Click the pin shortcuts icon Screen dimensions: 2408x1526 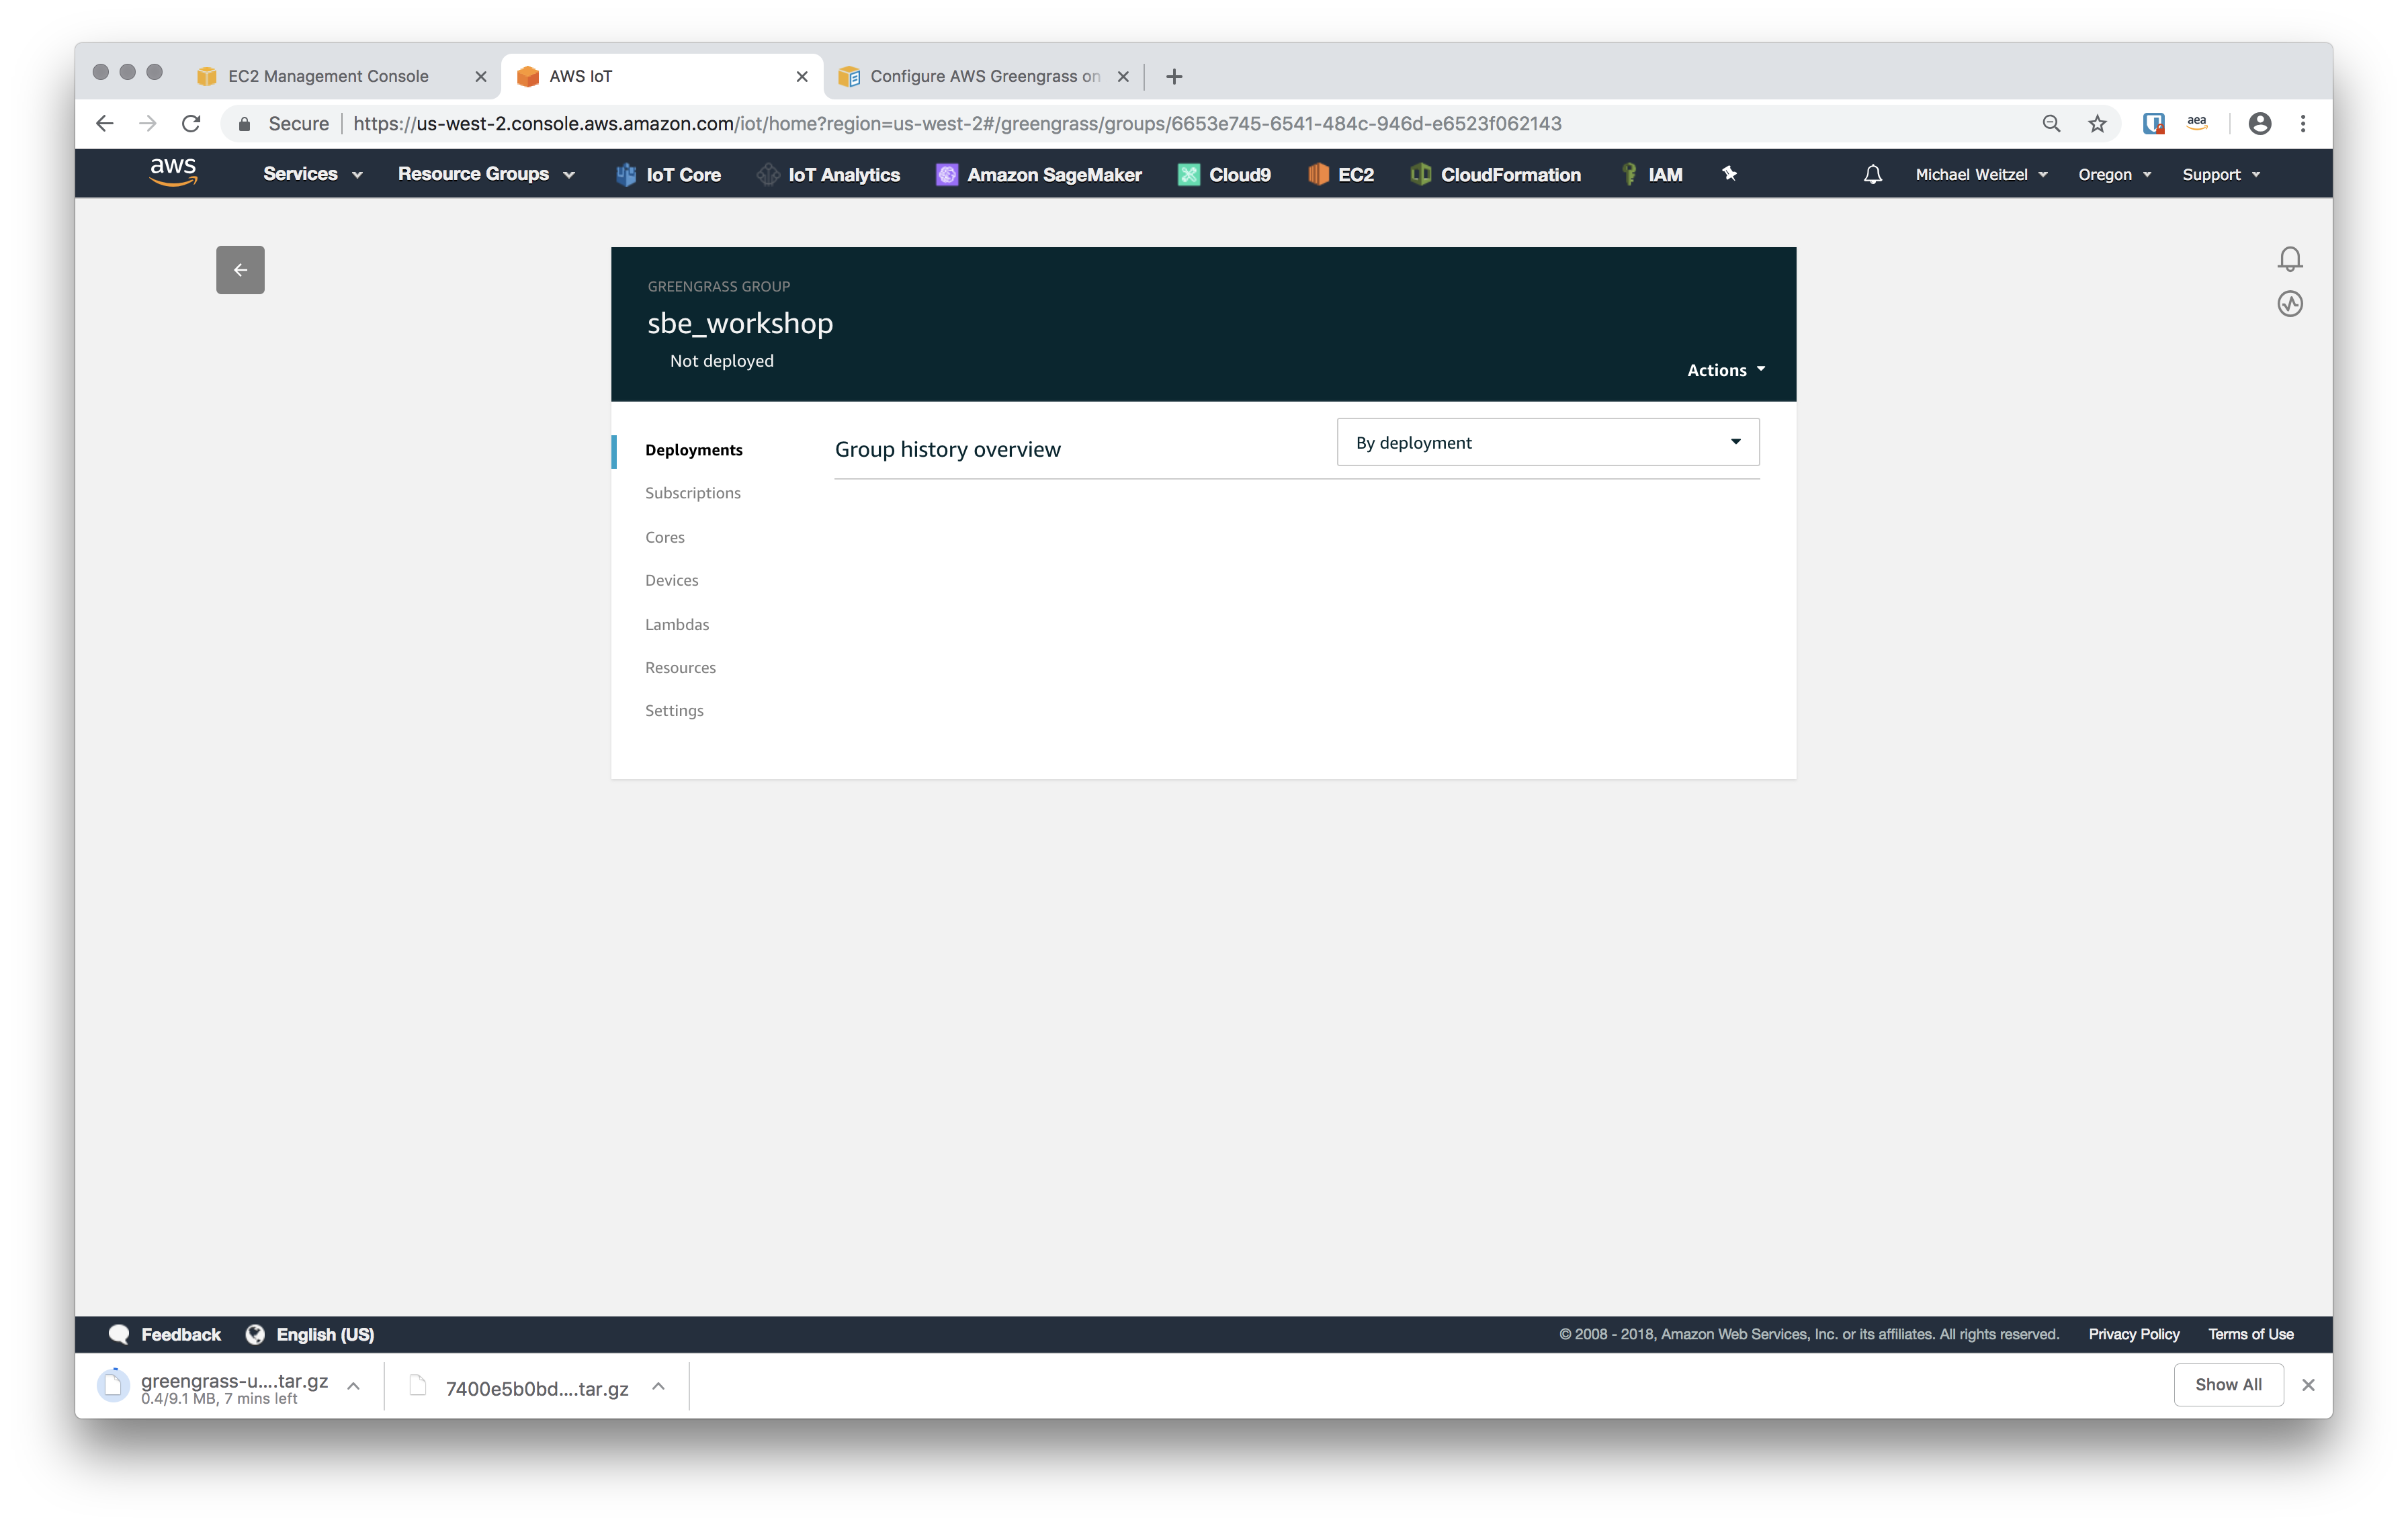click(x=1729, y=174)
